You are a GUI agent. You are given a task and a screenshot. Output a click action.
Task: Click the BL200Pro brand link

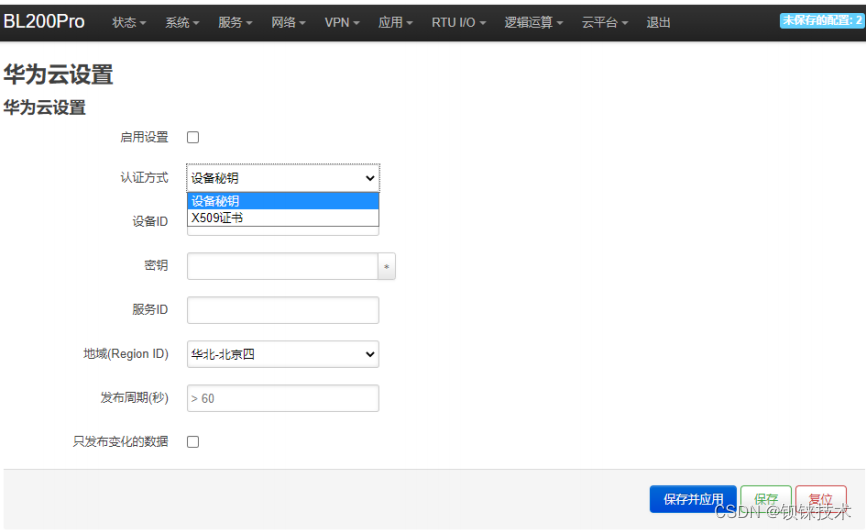tap(44, 22)
